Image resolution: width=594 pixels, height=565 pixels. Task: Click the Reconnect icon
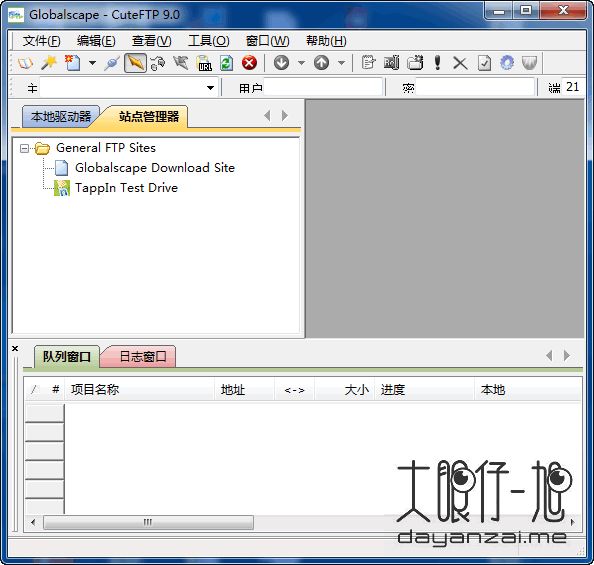[x=158, y=63]
